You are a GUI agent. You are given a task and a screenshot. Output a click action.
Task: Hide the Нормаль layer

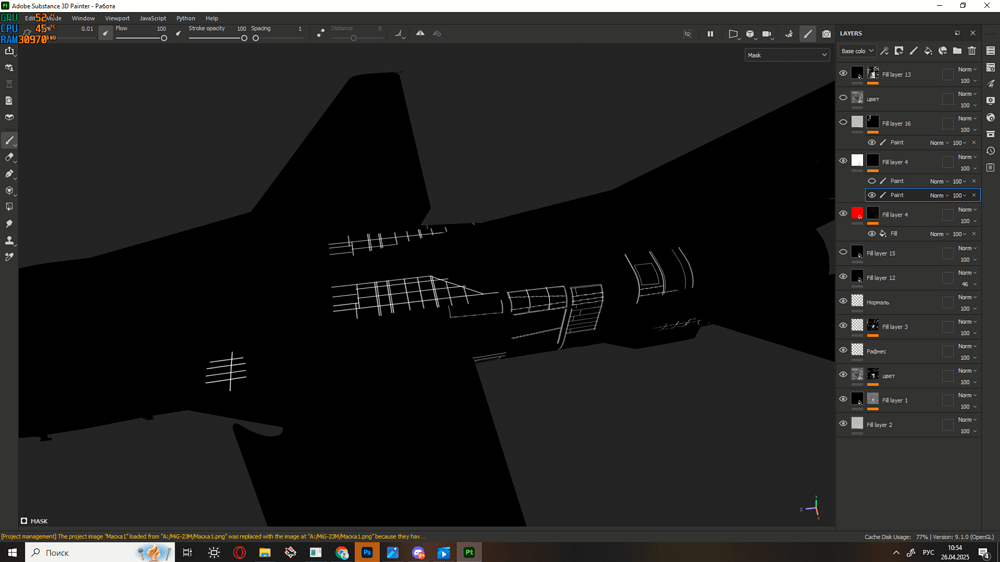(x=843, y=301)
